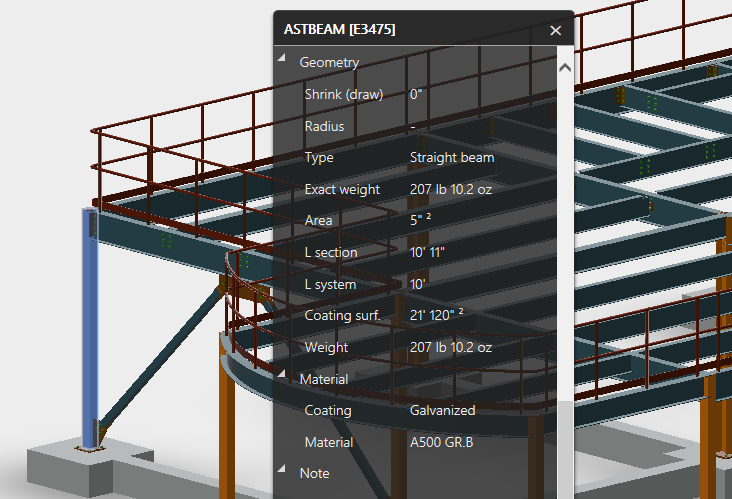Select the 'Shrink (draw)' property label
This screenshot has width=732, height=499.
[344, 94]
